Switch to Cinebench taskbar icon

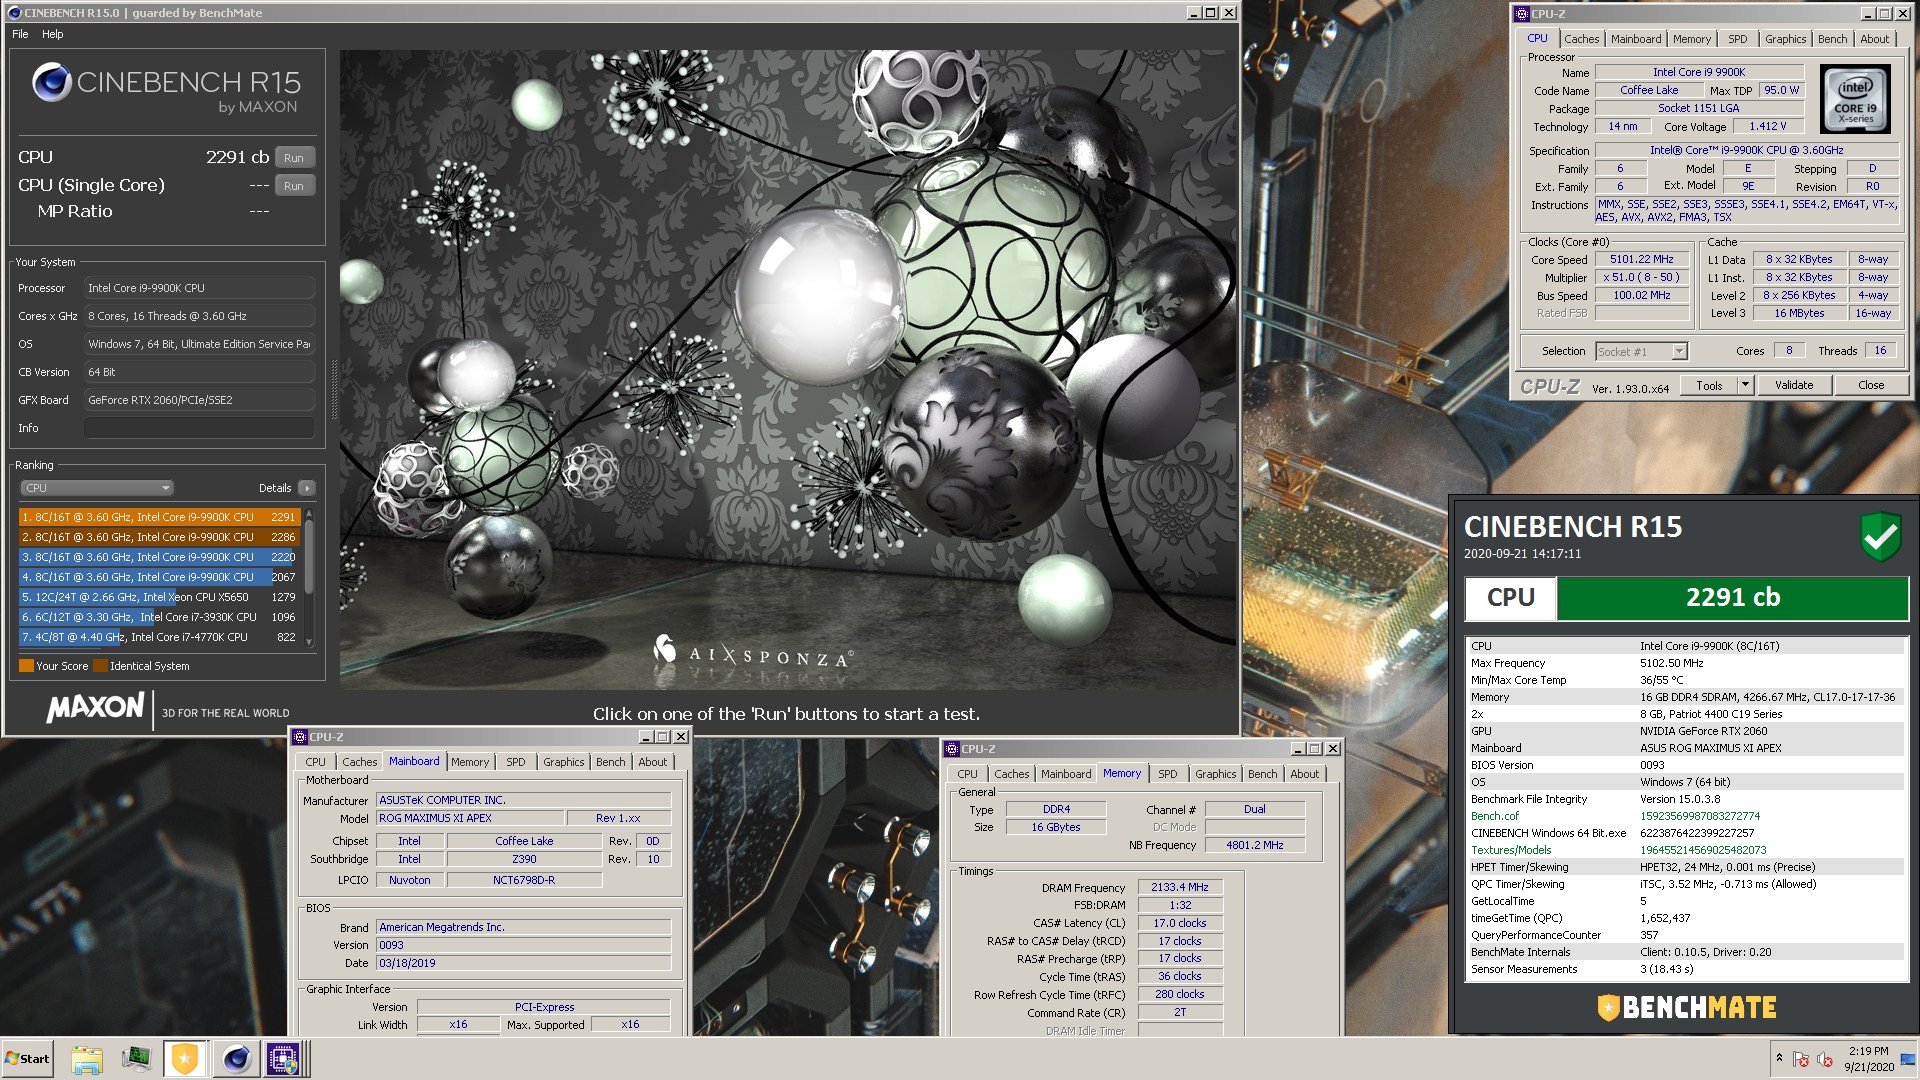click(236, 1059)
